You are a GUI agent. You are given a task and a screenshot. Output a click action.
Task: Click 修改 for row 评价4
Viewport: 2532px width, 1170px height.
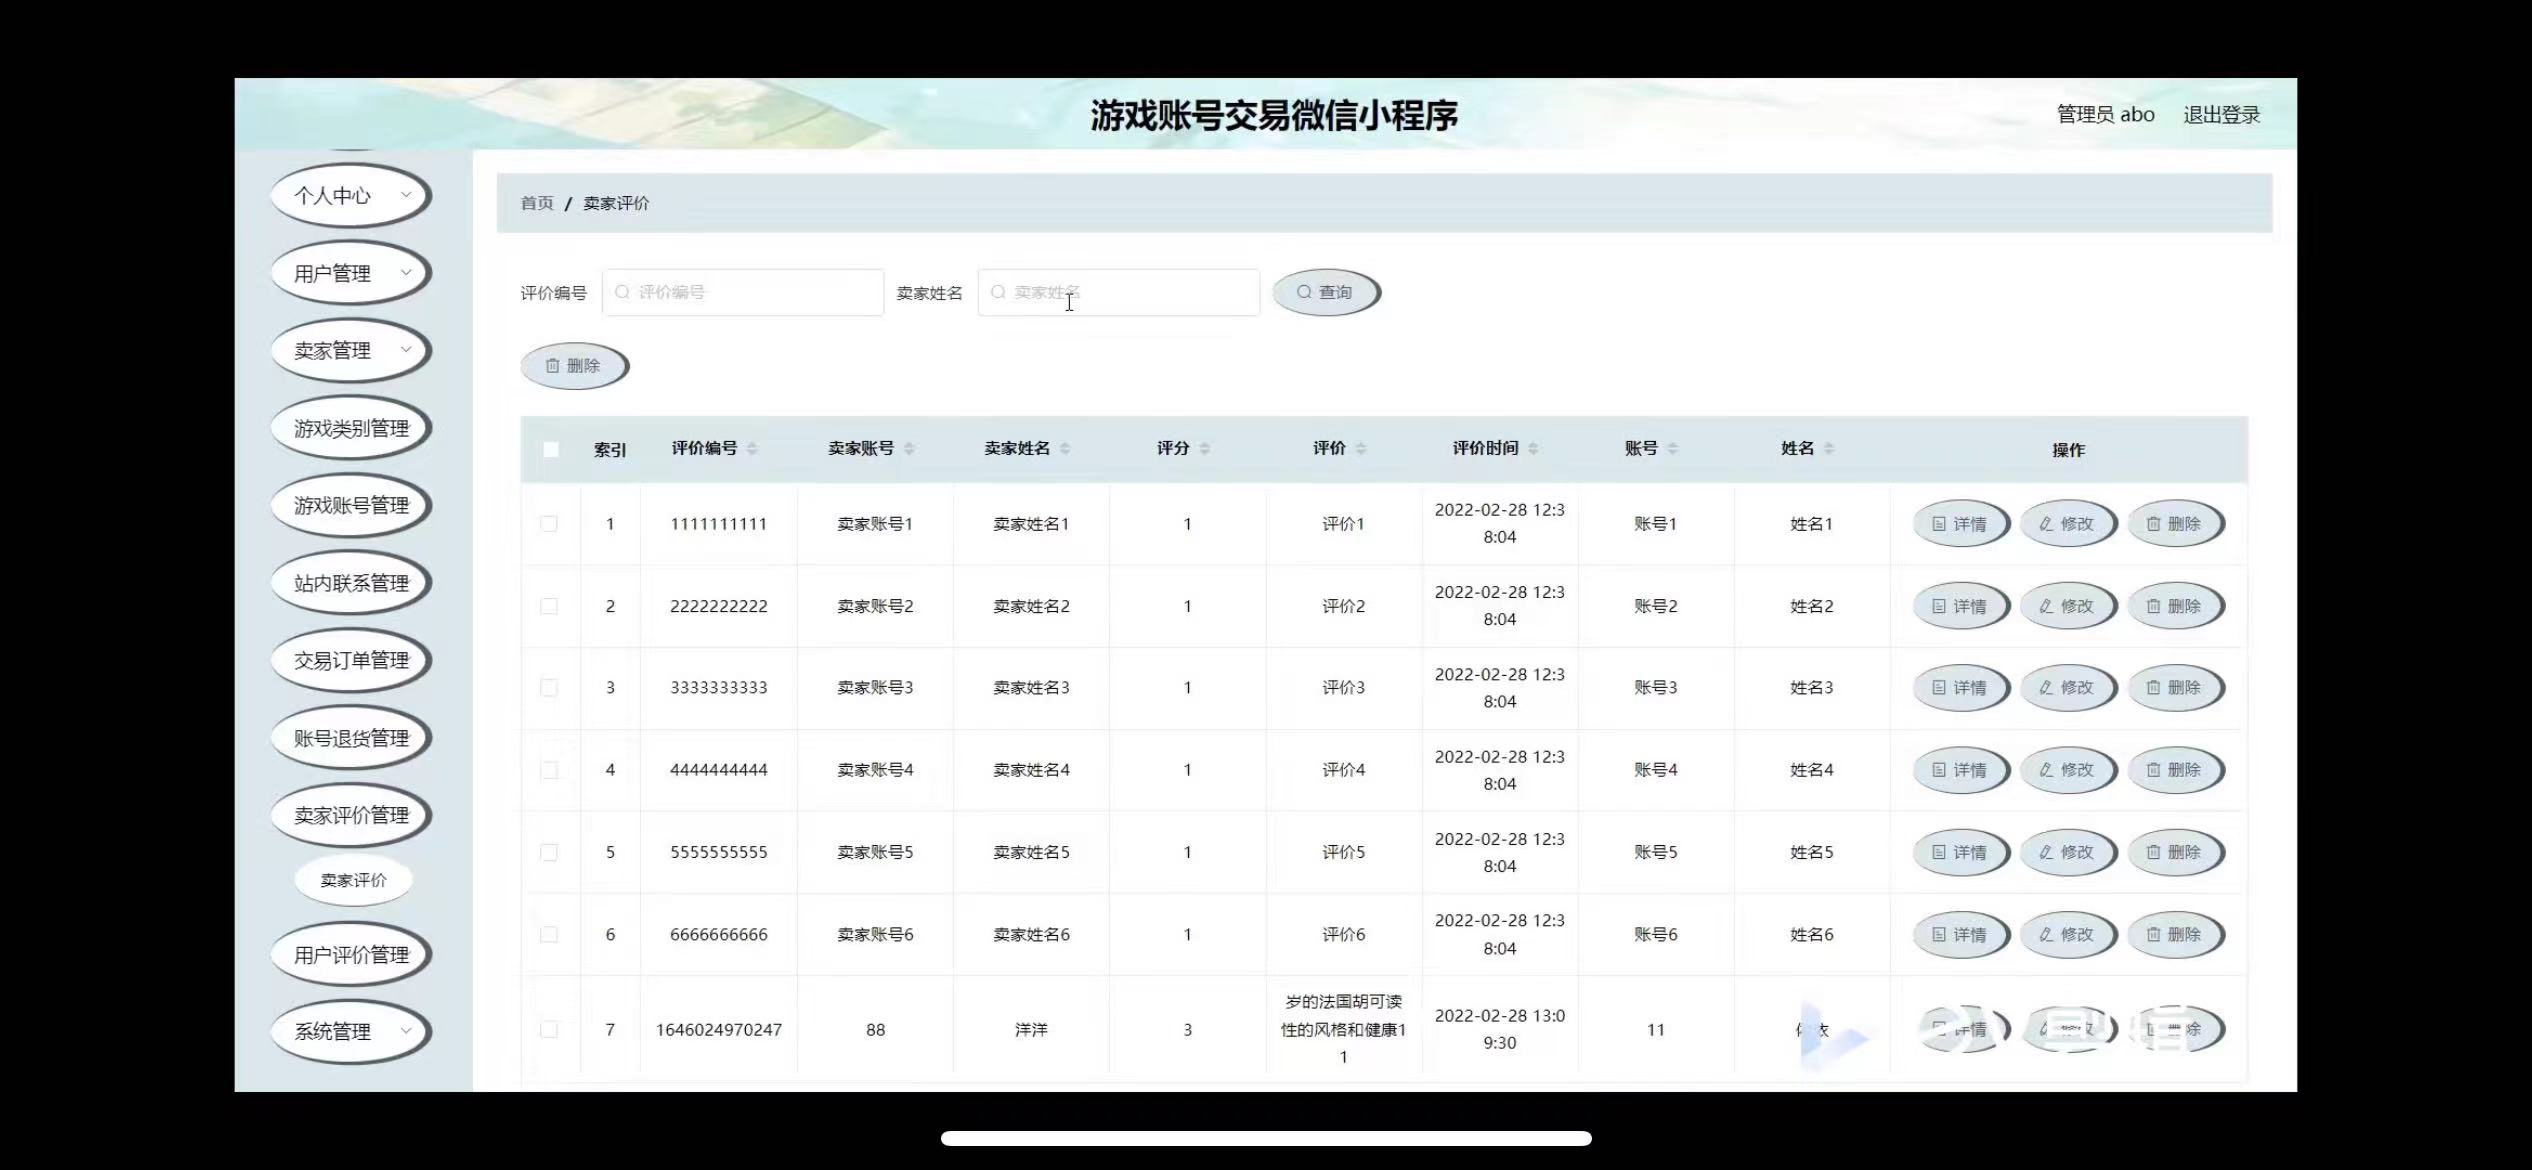coord(2068,770)
